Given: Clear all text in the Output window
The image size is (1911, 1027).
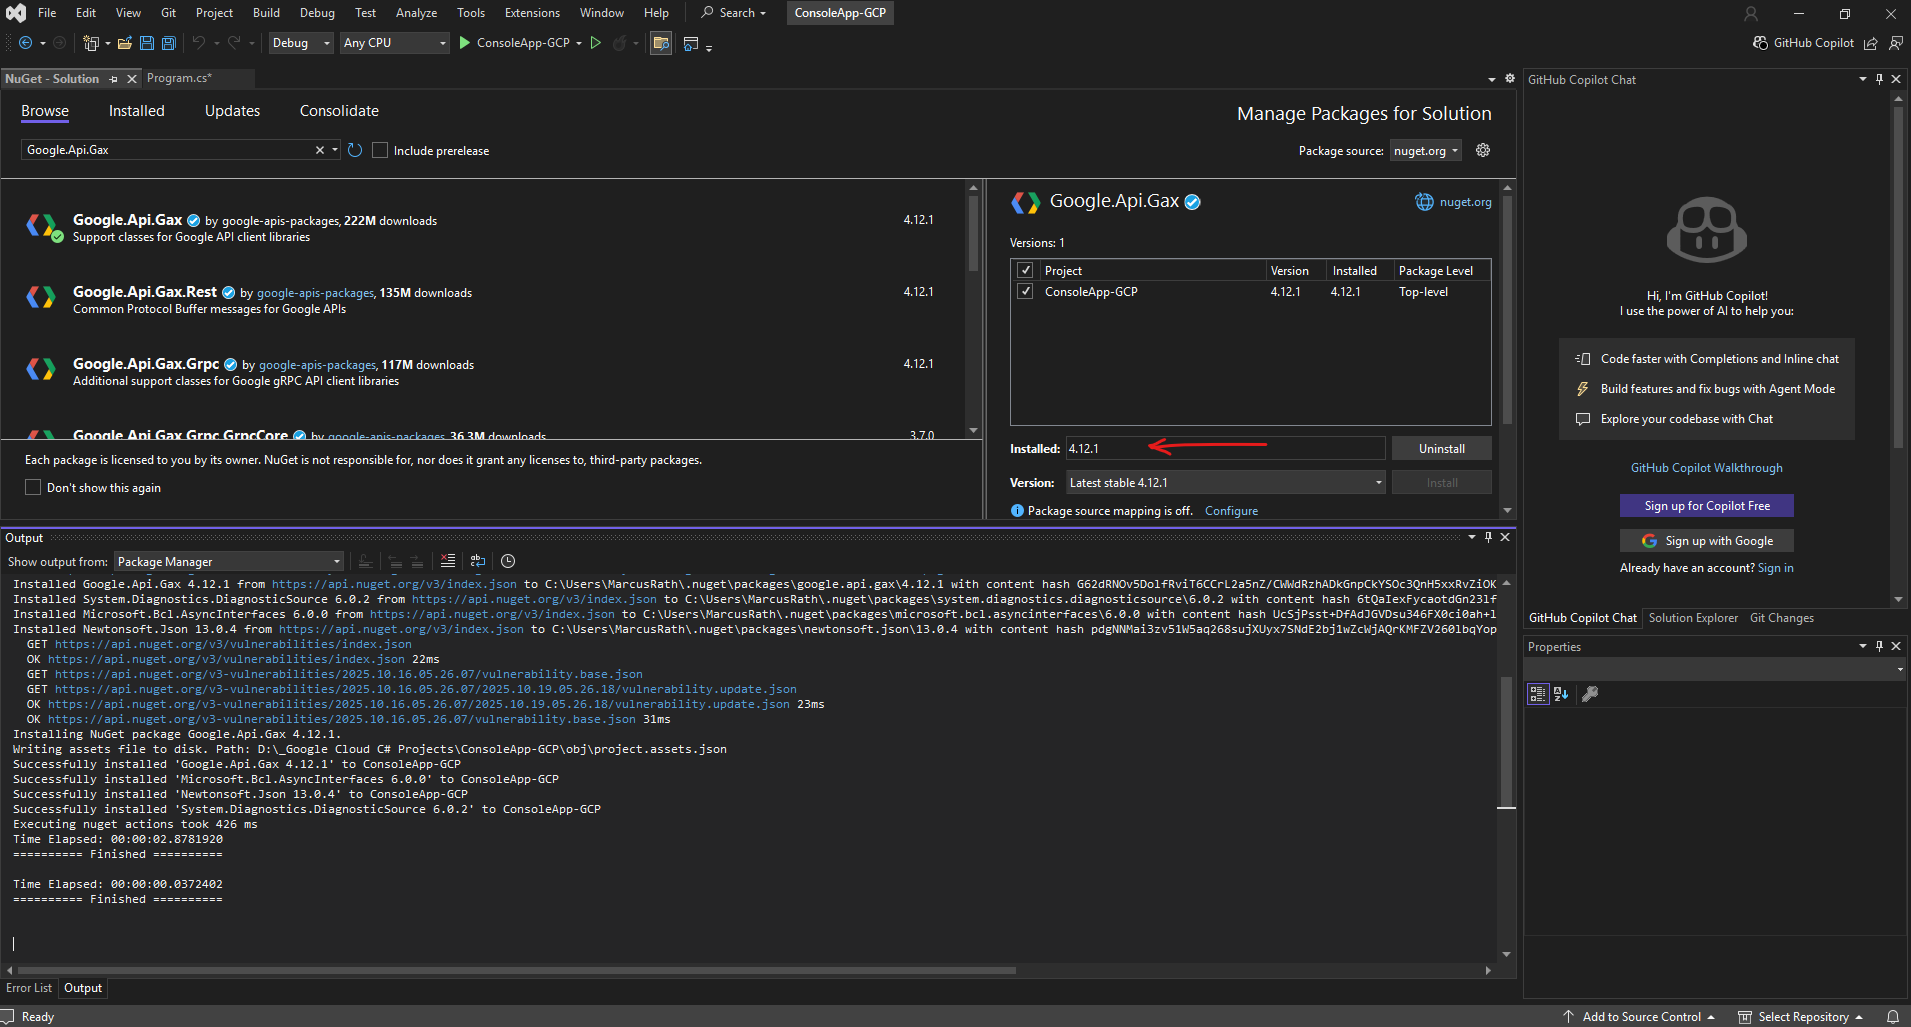Looking at the screenshot, I should tap(448, 561).
